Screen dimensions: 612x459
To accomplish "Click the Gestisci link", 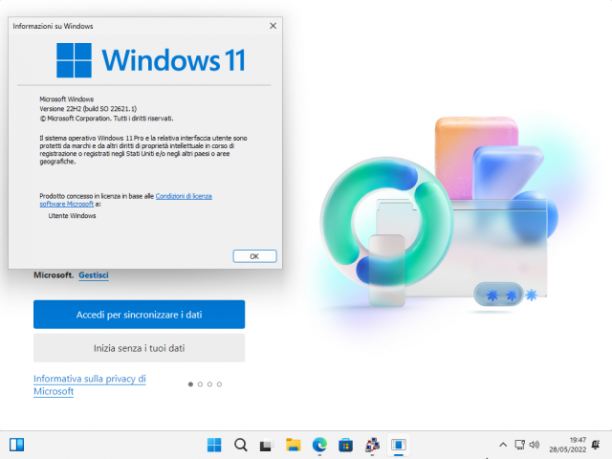I will [93, 275].
